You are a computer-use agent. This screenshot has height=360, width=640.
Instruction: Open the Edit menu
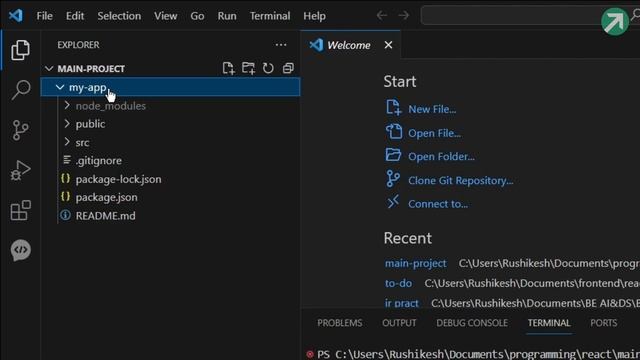[x=75, y=16]
